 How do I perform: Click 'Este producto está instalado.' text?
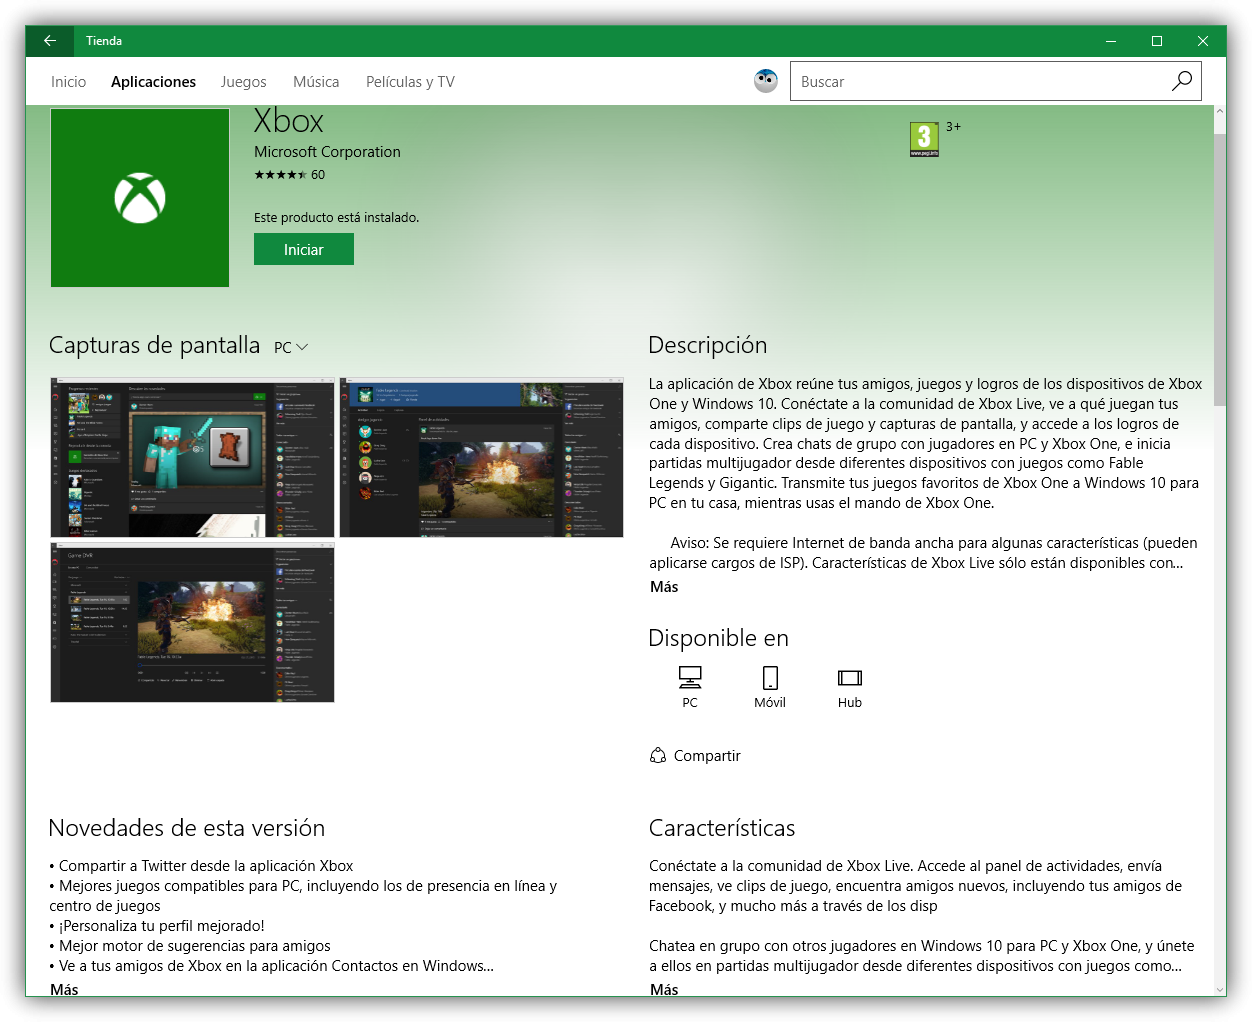(x=337, y=217)
